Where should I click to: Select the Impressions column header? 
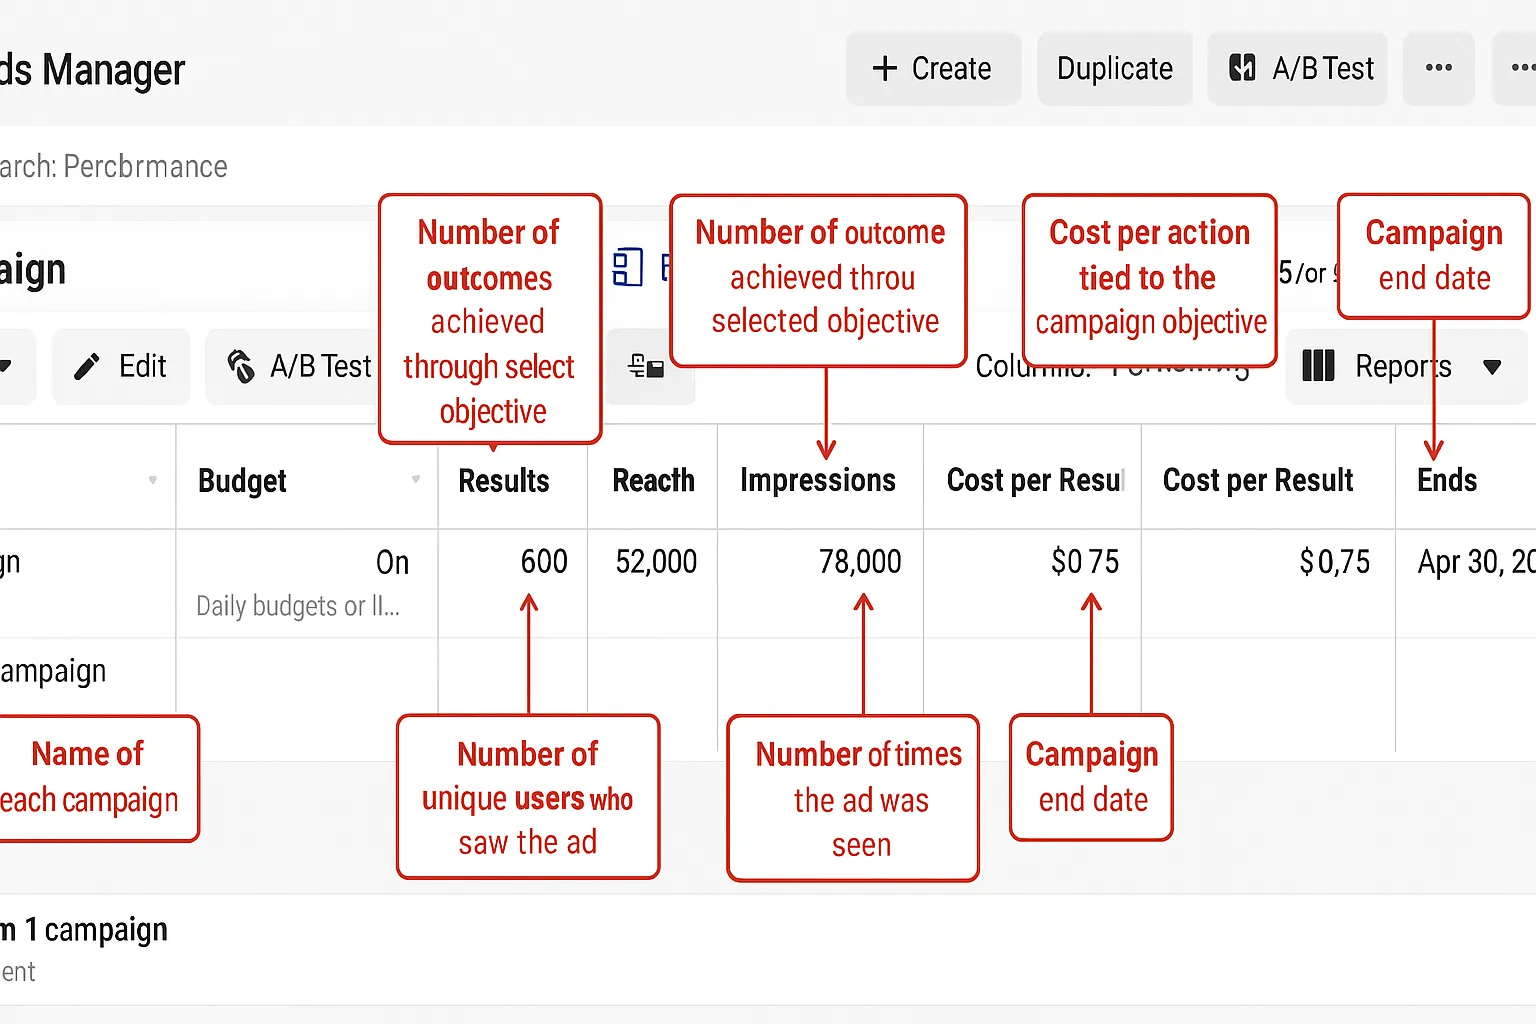click(817, 481)
